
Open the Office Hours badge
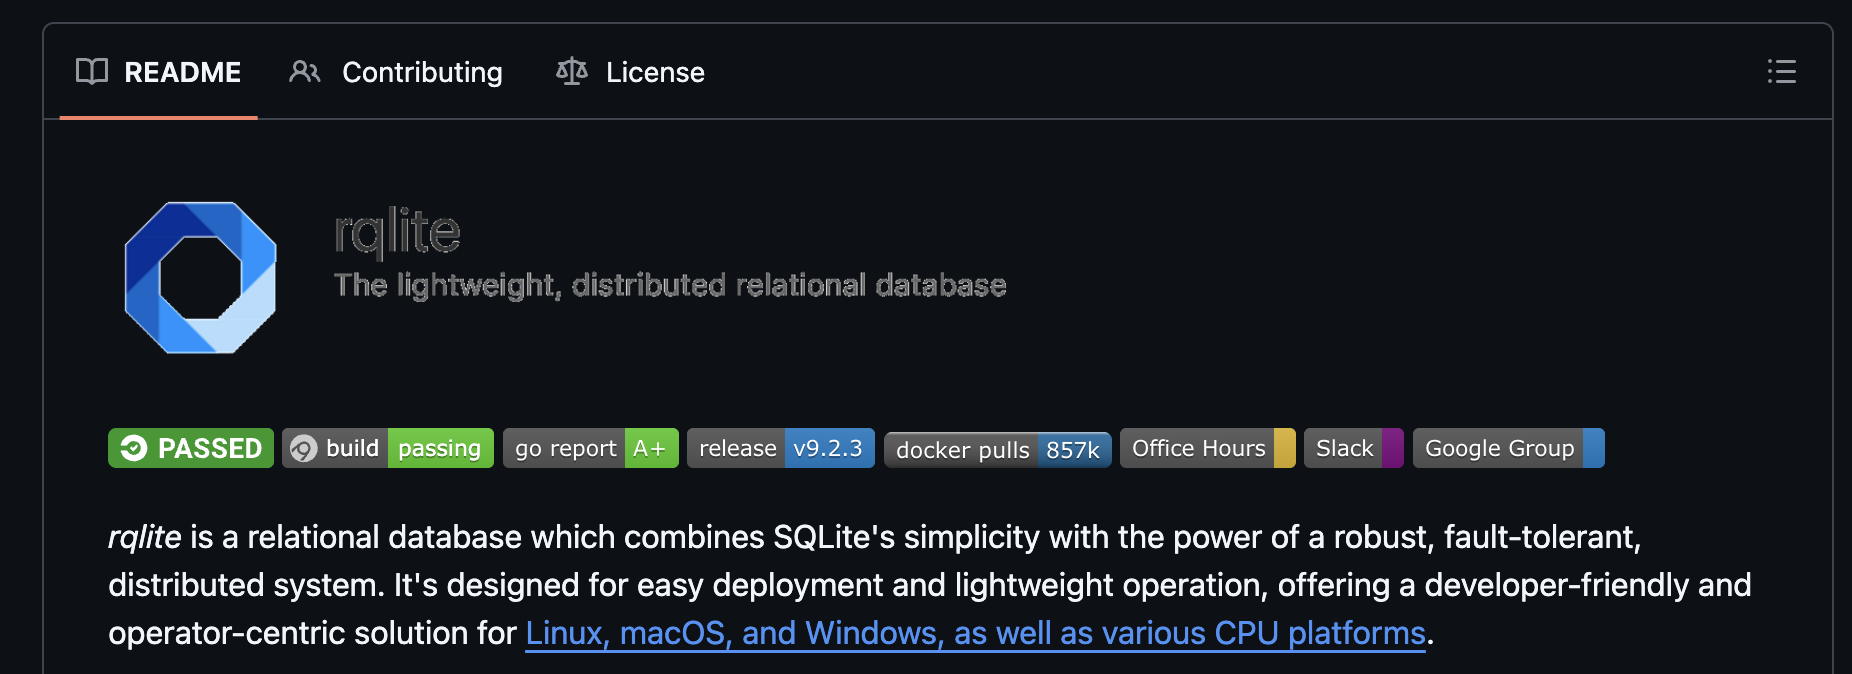coord(1208,448)
